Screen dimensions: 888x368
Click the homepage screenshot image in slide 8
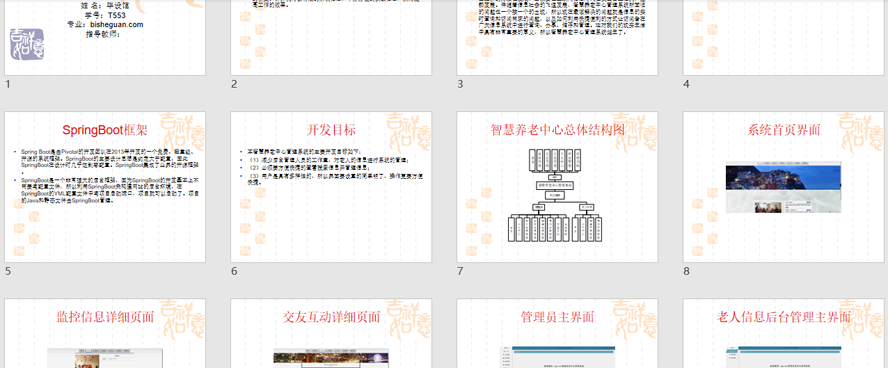[x=783, y=187]
